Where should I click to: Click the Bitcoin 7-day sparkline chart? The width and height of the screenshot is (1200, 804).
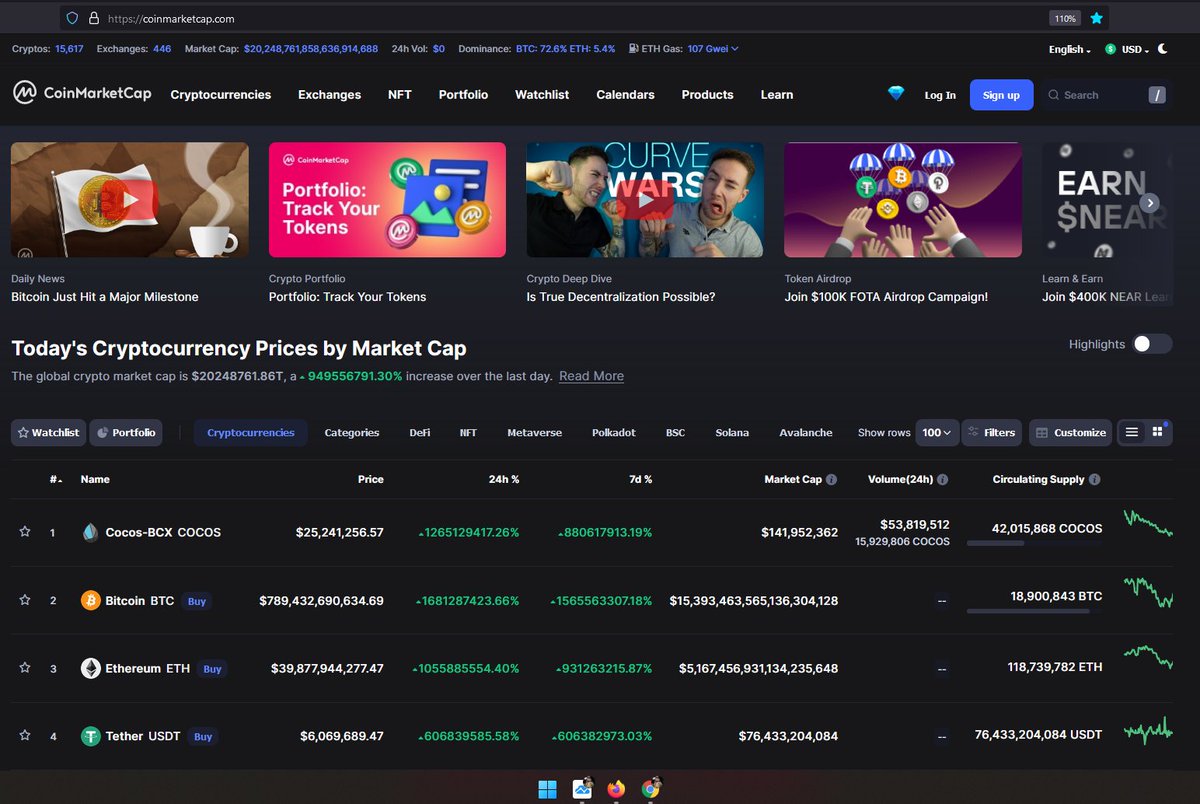coord(1147,591)
